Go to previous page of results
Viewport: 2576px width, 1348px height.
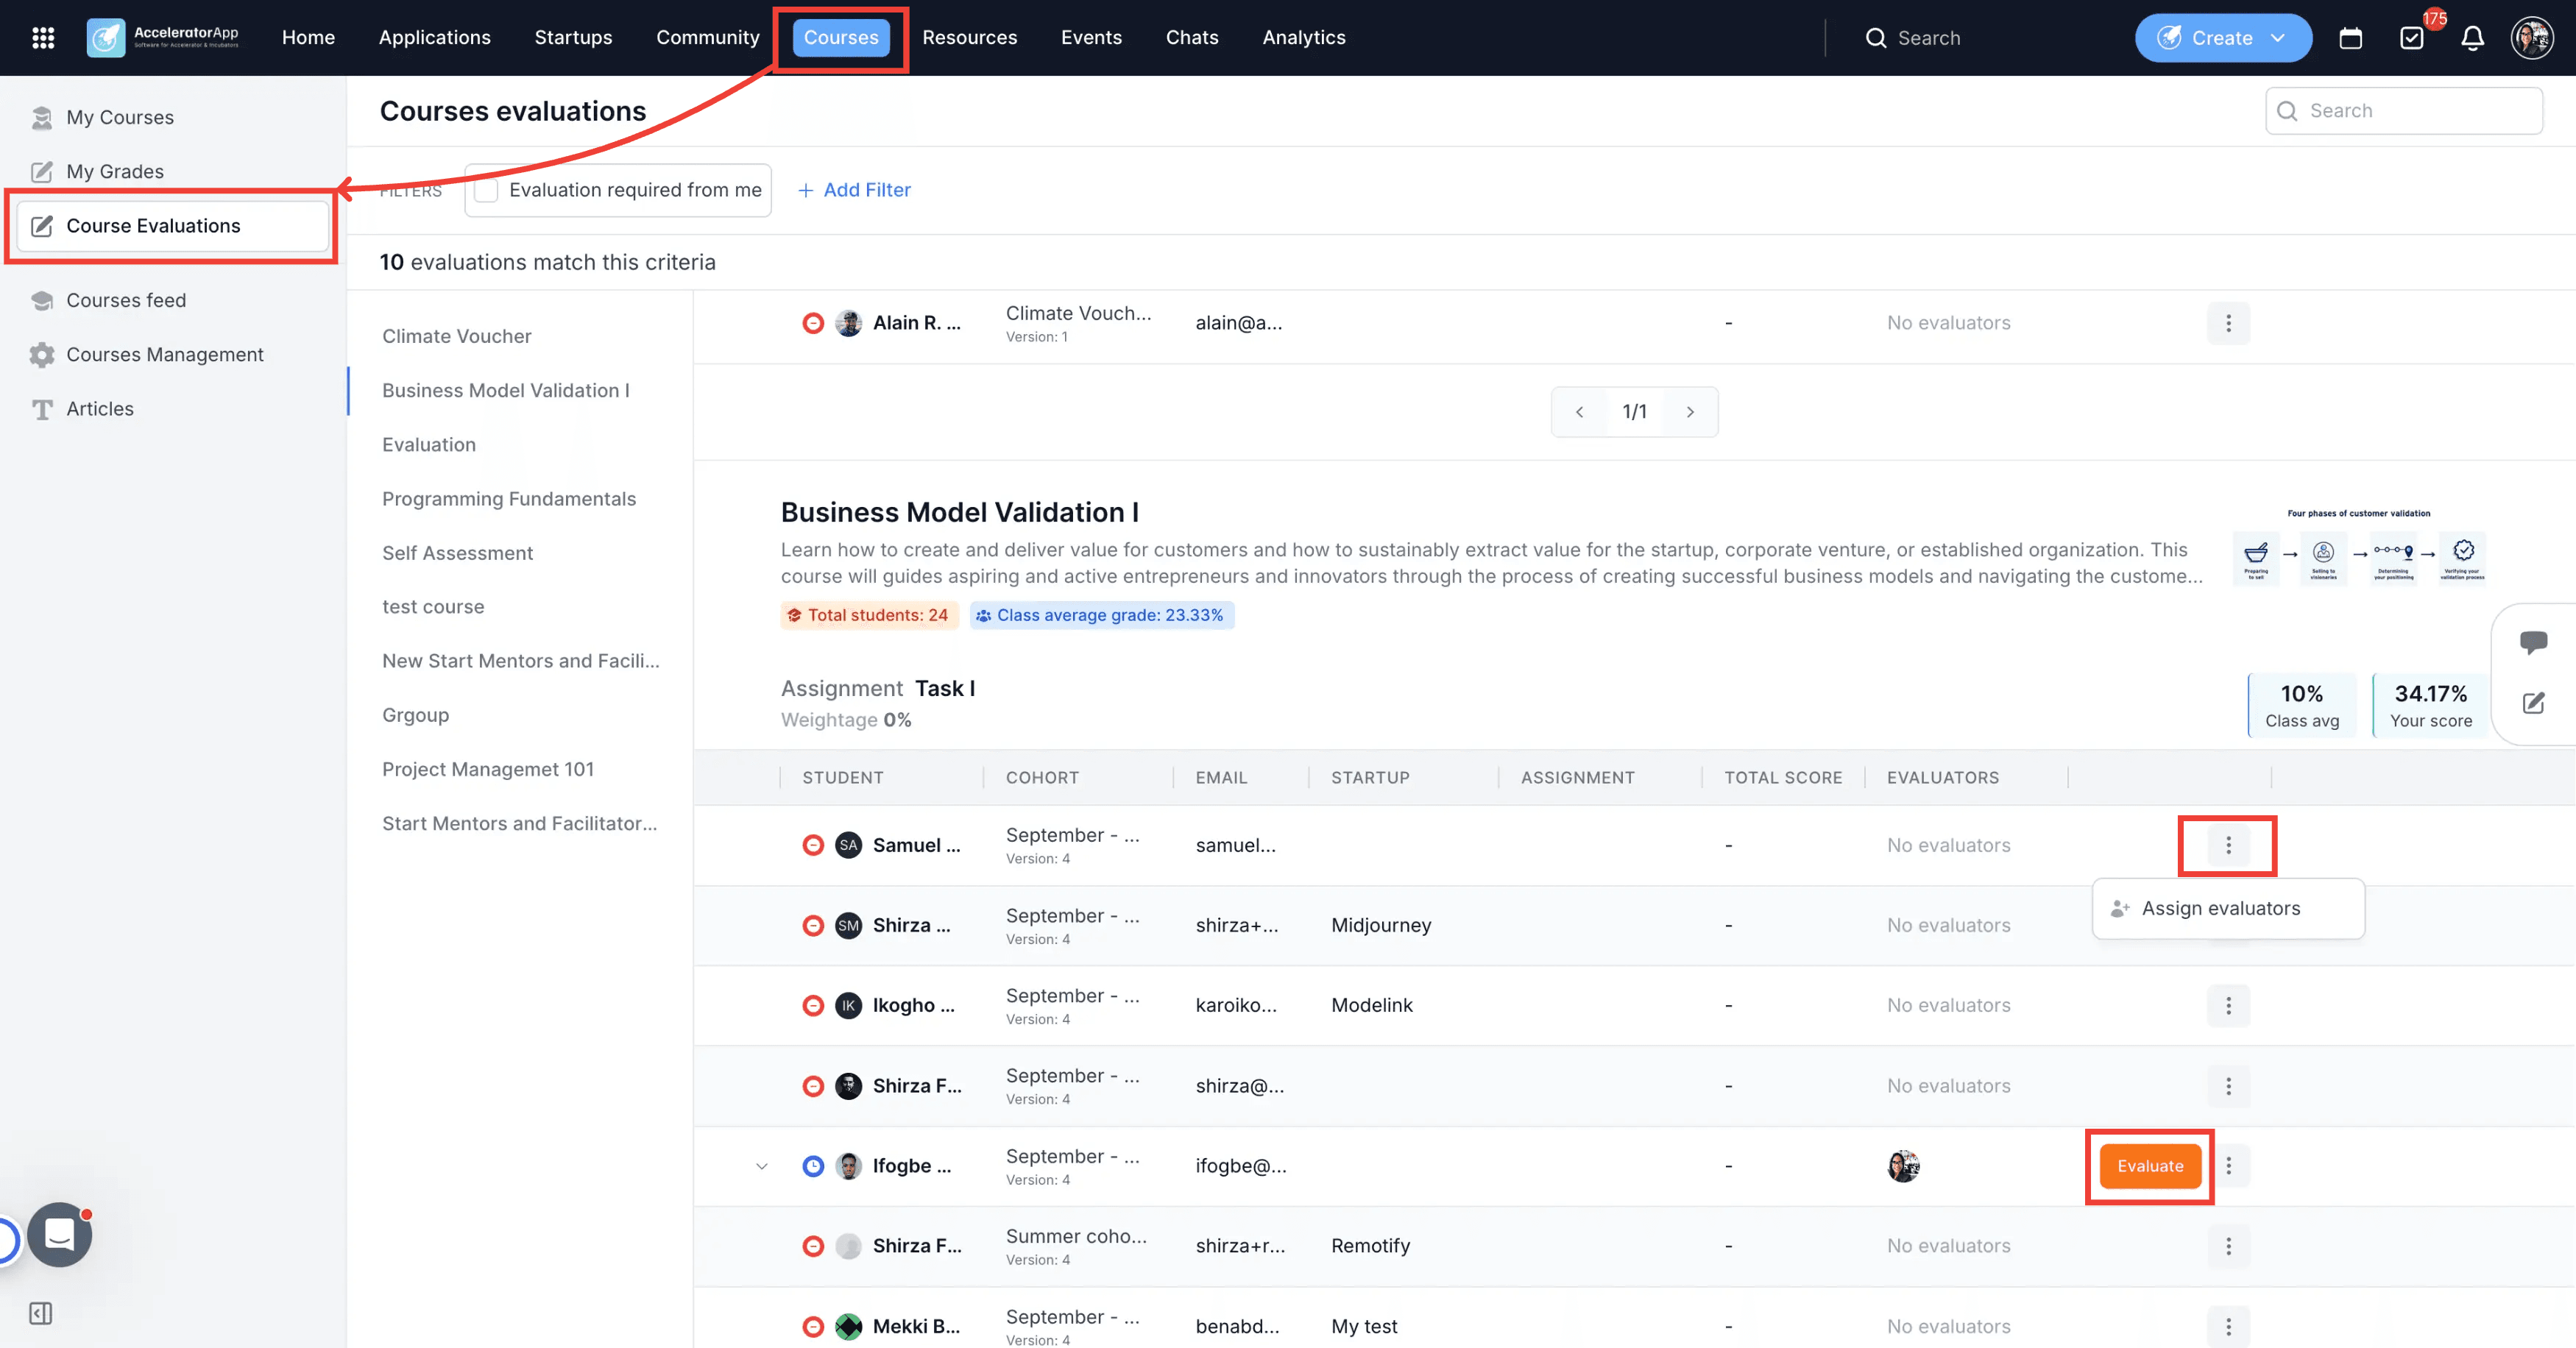[1579, 412]
